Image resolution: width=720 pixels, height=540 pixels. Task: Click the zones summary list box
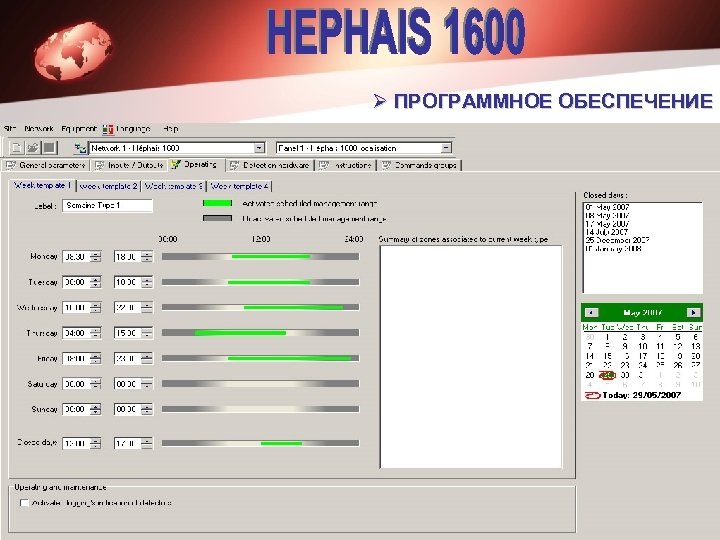pyautogui.click(x=471, y=357)
